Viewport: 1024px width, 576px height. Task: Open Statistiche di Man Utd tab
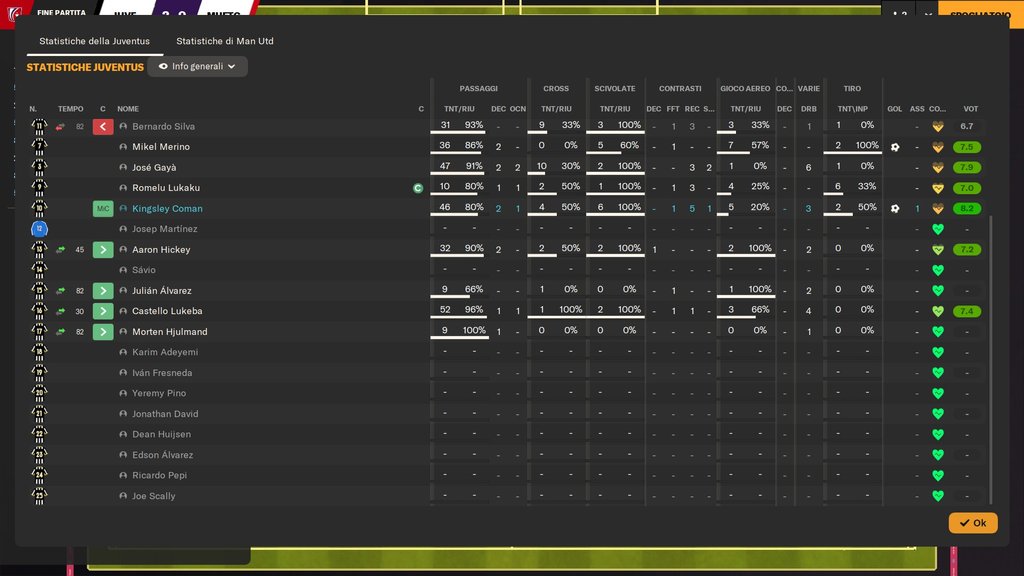coord(225,41)
